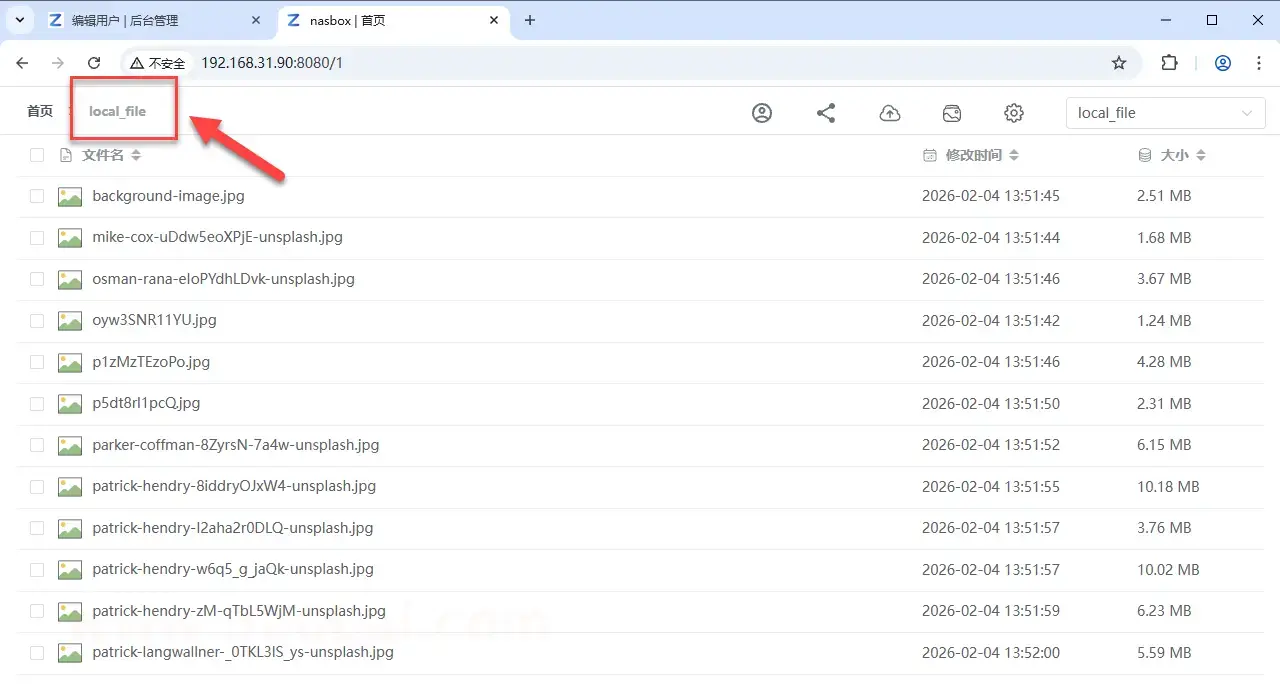
Task: Check the box for background-image.jpg
Action: tap(37, 197)
